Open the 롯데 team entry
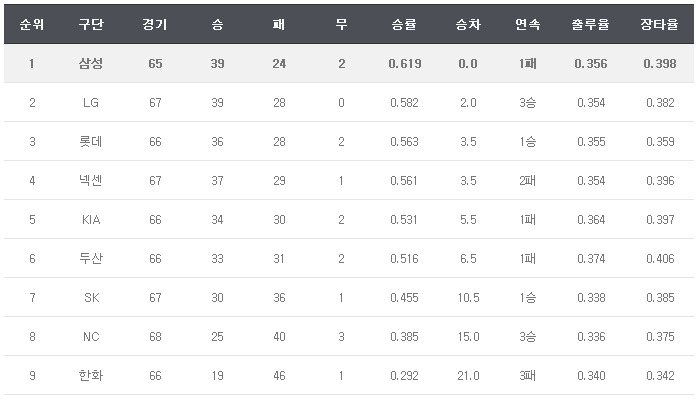Image resolution: width=696 pixels, height=401 pixels. 91,142
